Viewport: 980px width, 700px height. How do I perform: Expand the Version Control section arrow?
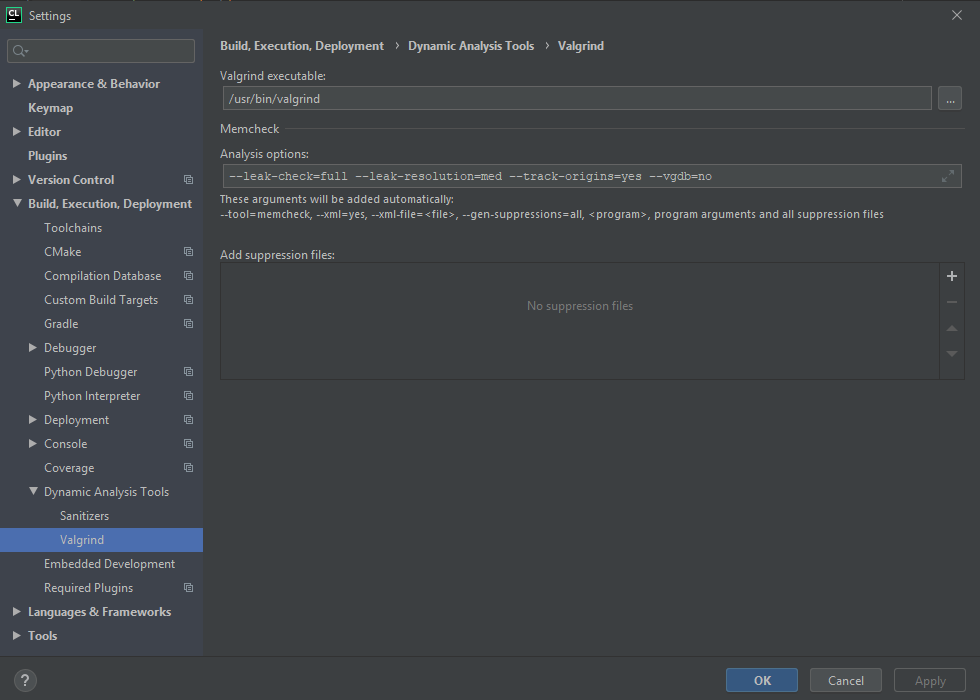coord(17,179)
